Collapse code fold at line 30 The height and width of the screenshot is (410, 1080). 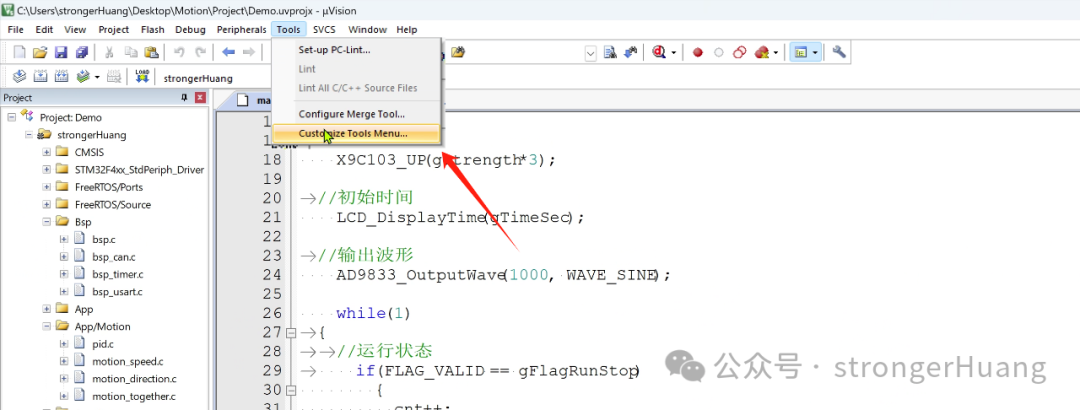click(291, 390)
